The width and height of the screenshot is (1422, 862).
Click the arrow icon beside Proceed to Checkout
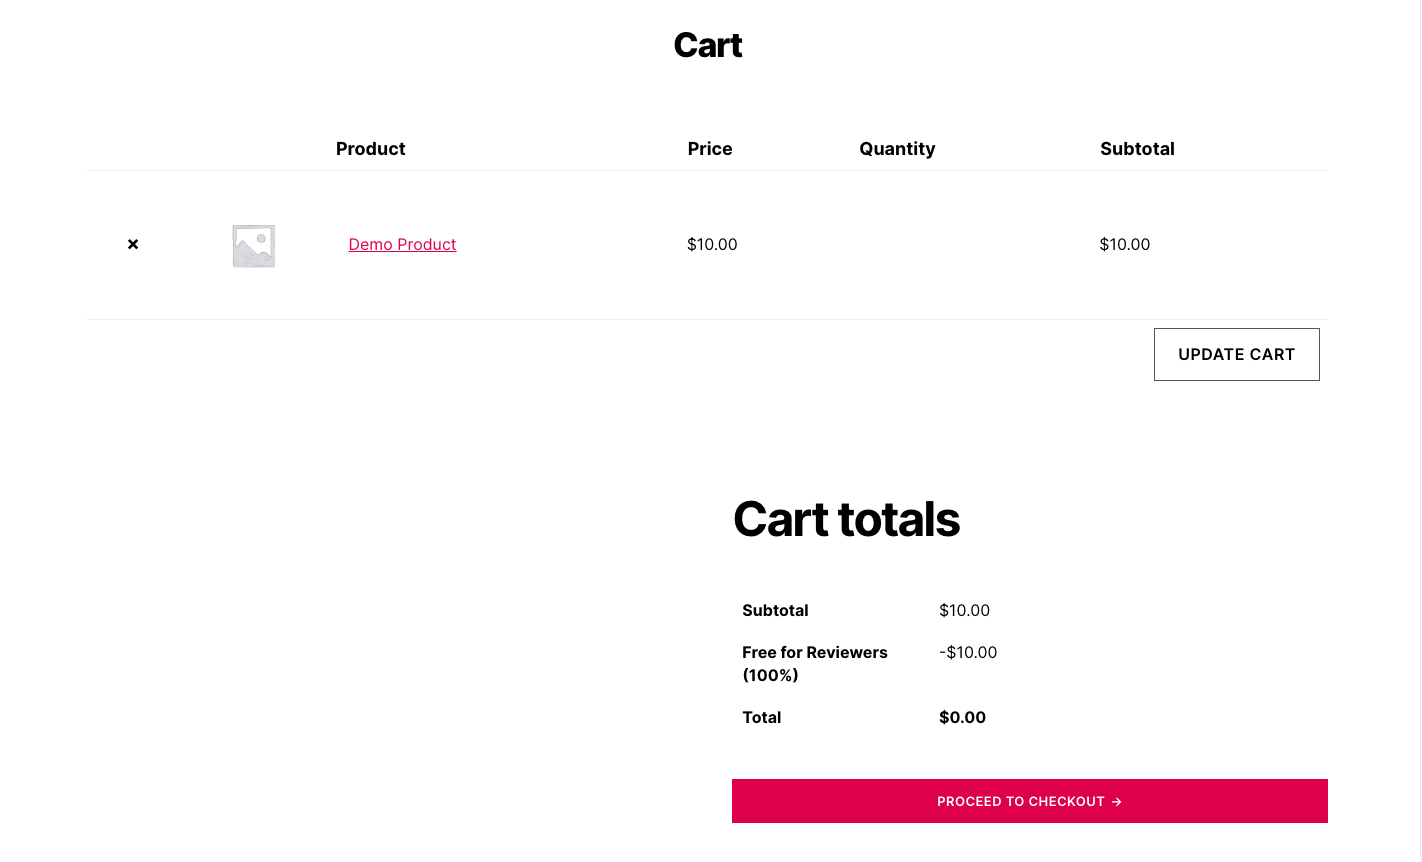(x=1117, y=801)
